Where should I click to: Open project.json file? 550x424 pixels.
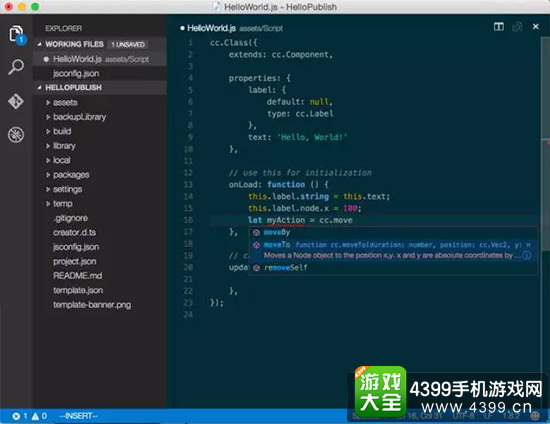tap(74, 261)
